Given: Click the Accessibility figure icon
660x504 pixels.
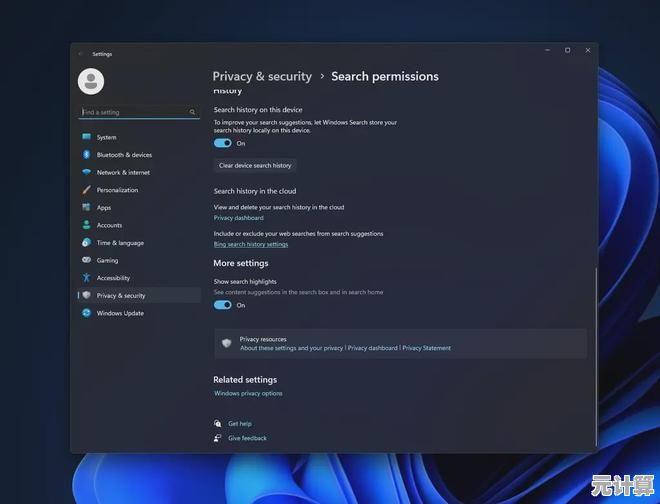Looking at the screenshot, I should [x=87, y=278].
